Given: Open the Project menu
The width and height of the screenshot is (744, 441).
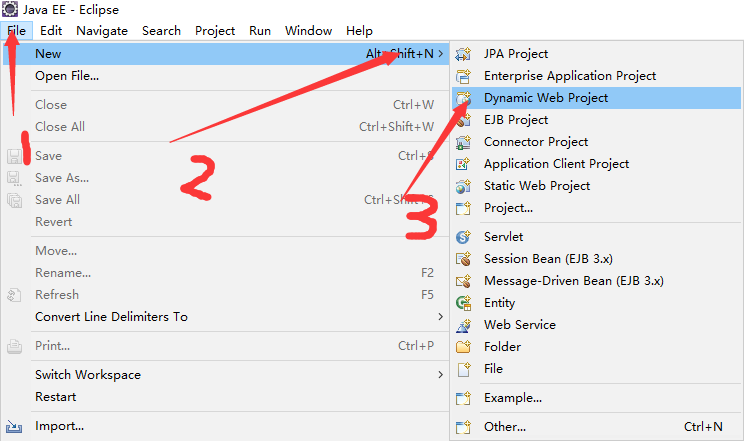Looking at the screenshot, I should tap(215, 31).
